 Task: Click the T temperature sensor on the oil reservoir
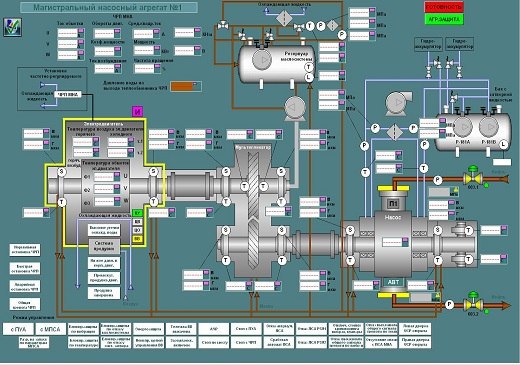coord(309,67)
